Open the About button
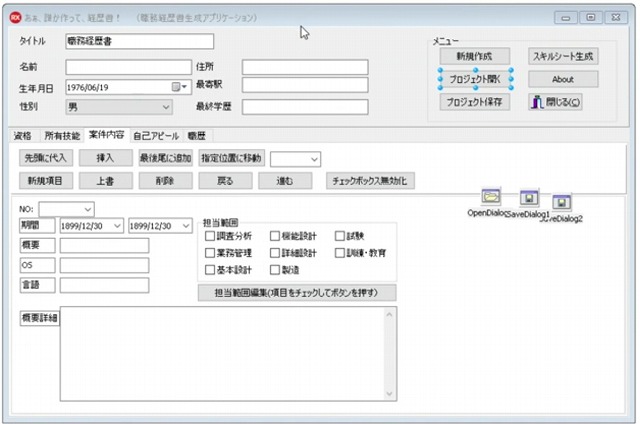Screen dimensions: 640x424 (x=563, y=79)
